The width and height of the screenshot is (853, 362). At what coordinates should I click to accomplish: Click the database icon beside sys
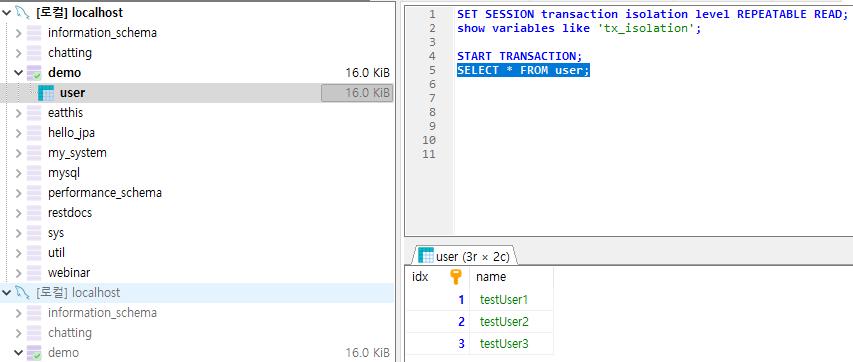tap(34, 233)
